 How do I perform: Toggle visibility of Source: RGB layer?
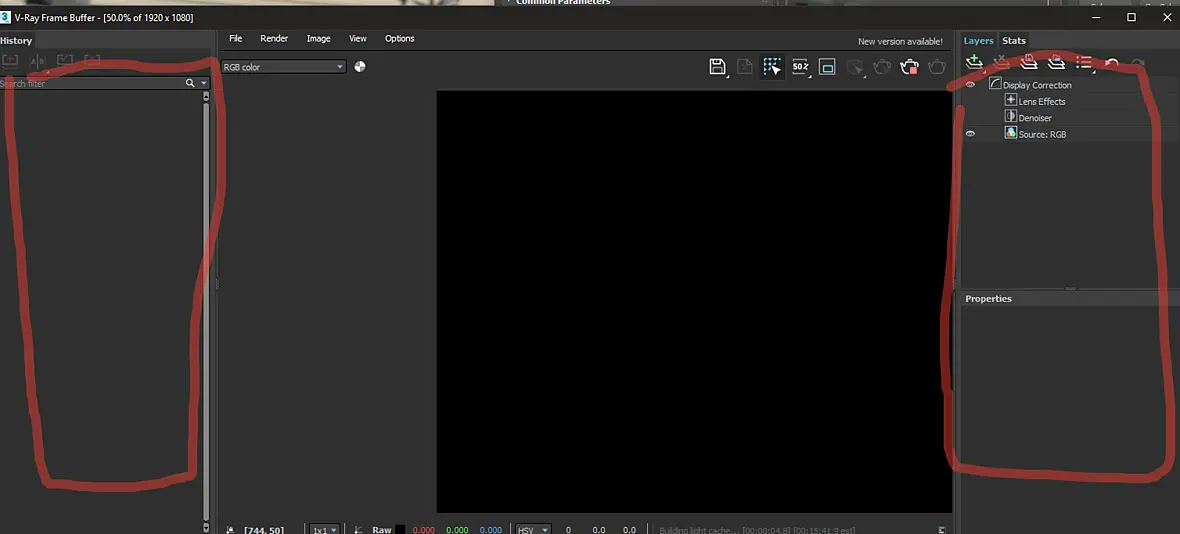click(970, 134)
